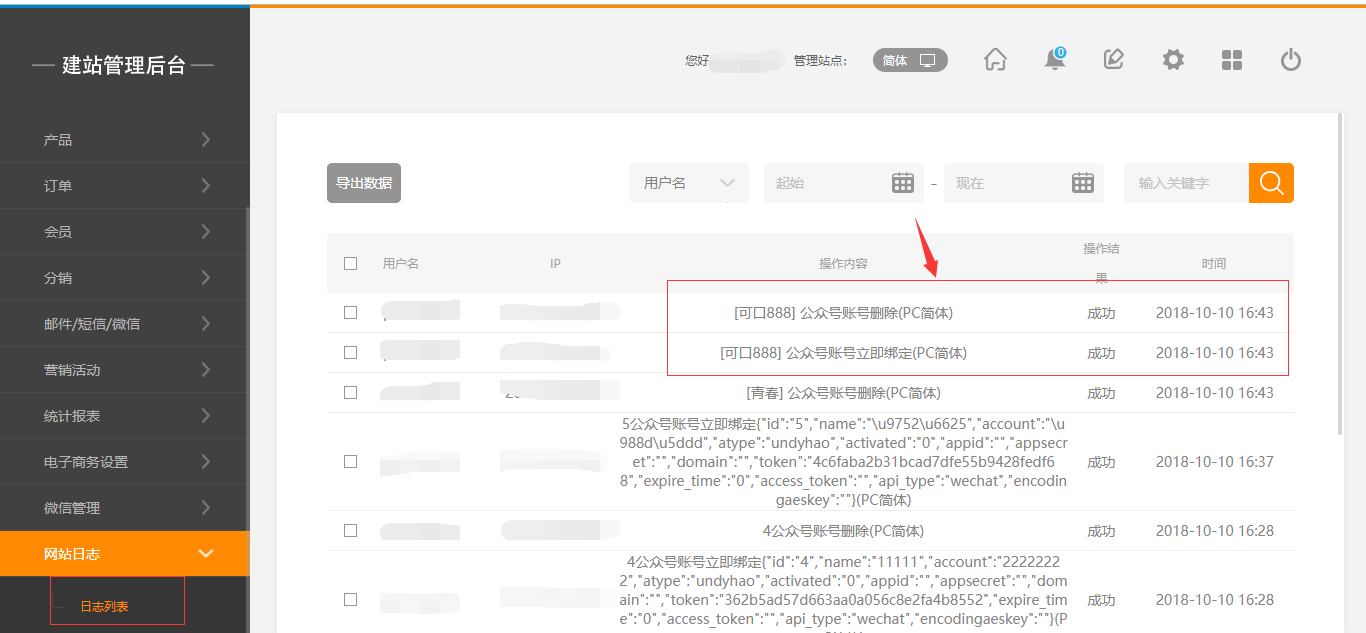This screenshot has width=1366, height=633.
Task: Click the edit pencil icon in header
Action: click(x=1113, y=60)
